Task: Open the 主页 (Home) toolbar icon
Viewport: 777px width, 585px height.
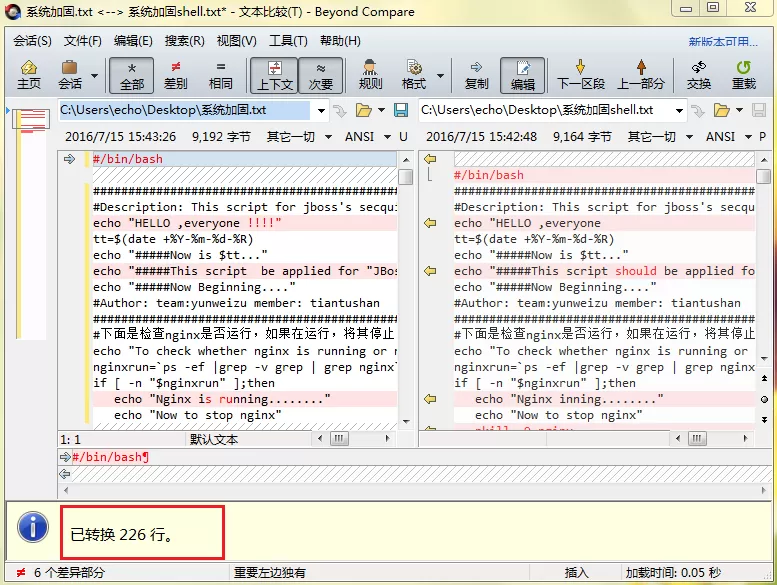Action: coord(29,75)
